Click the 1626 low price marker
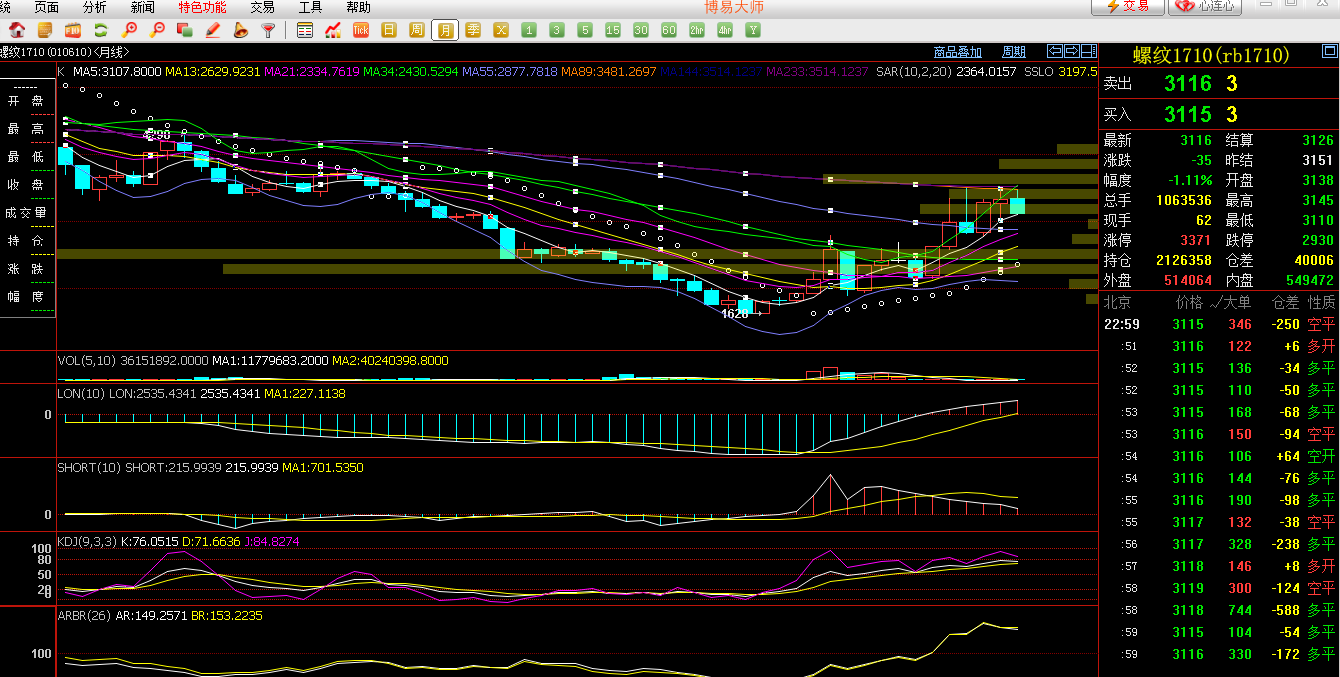The height and width of the screenshot is (677, 1340). (x=735, y=314)
